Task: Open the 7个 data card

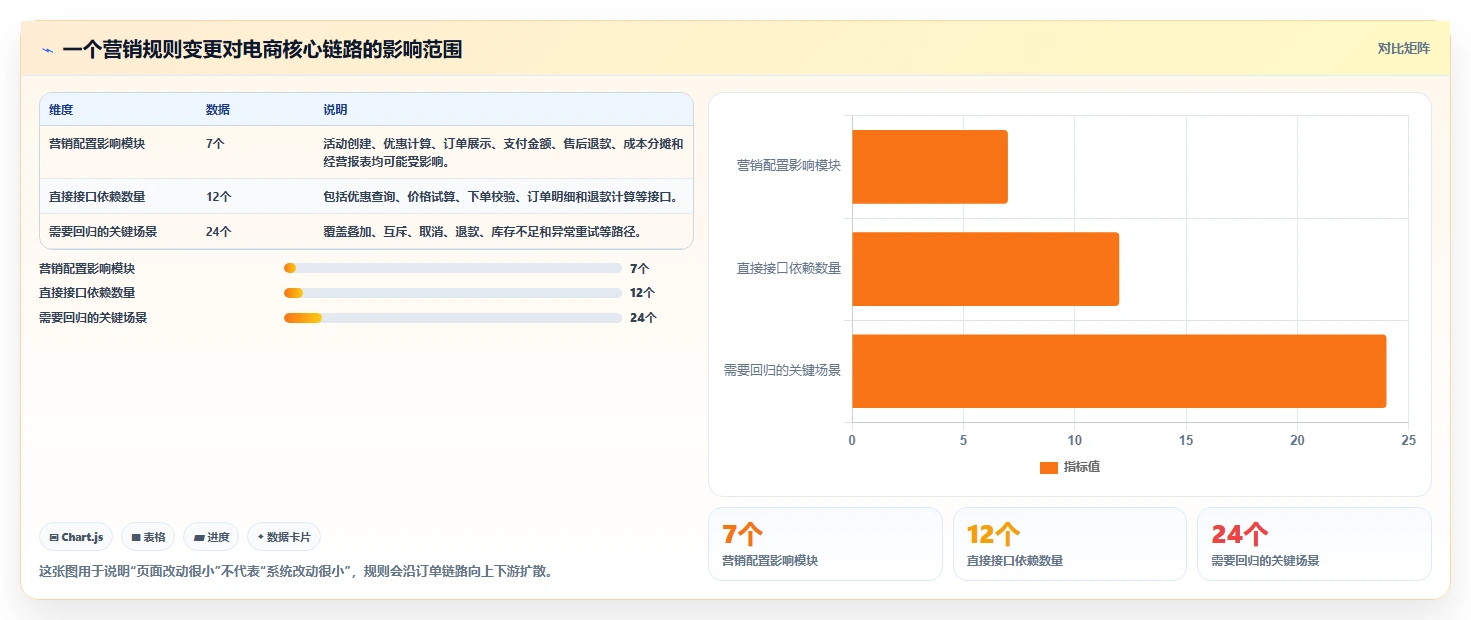Action: coord(825,544)
